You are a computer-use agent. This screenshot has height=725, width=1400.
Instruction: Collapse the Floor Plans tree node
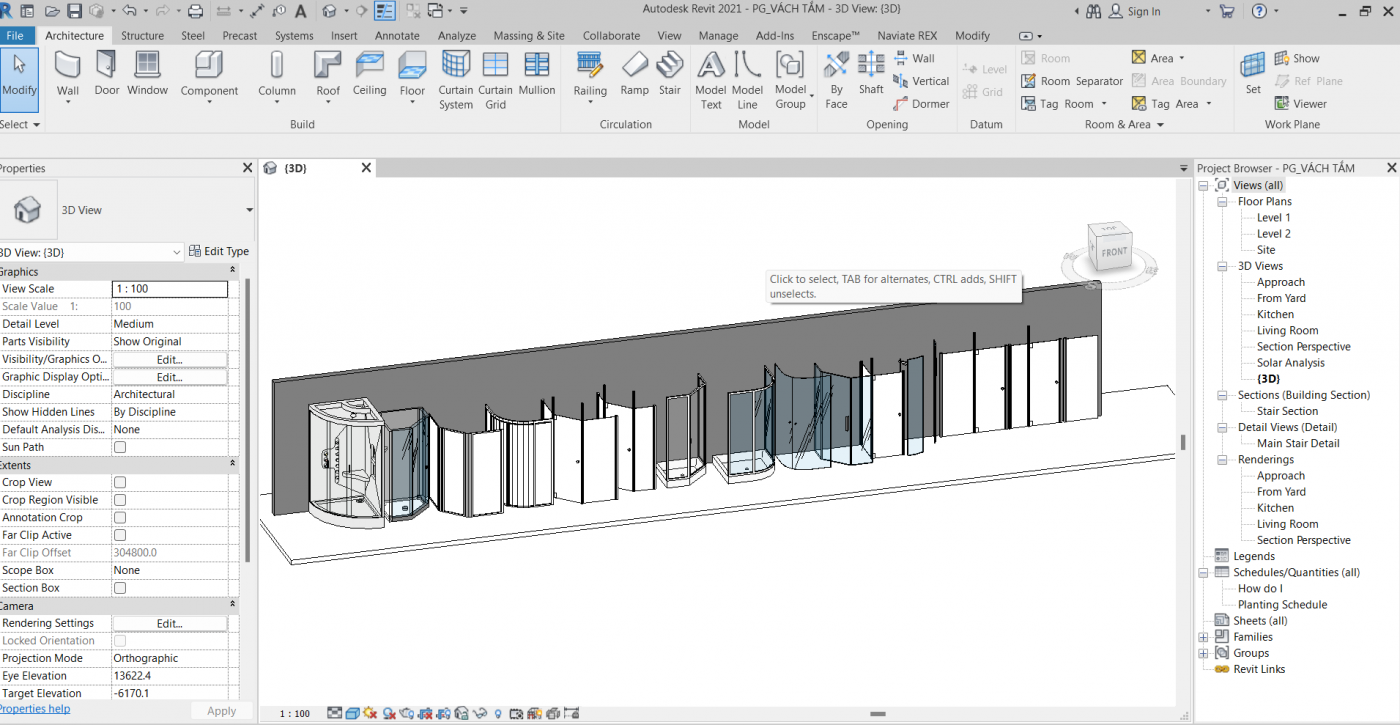[x=1222, y=202]
